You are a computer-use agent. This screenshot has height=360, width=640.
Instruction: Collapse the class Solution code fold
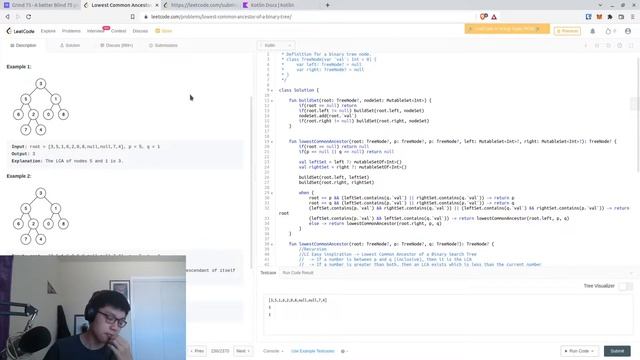272,90
